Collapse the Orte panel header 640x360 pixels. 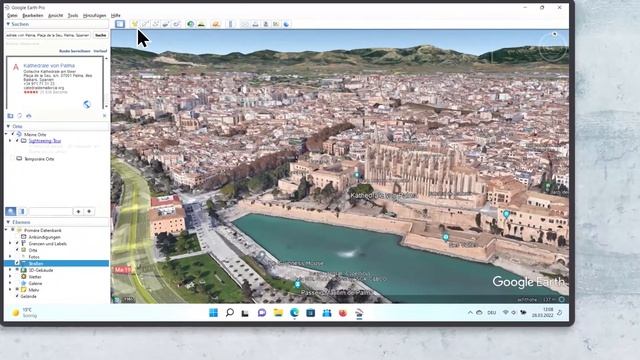pos(8,127)
